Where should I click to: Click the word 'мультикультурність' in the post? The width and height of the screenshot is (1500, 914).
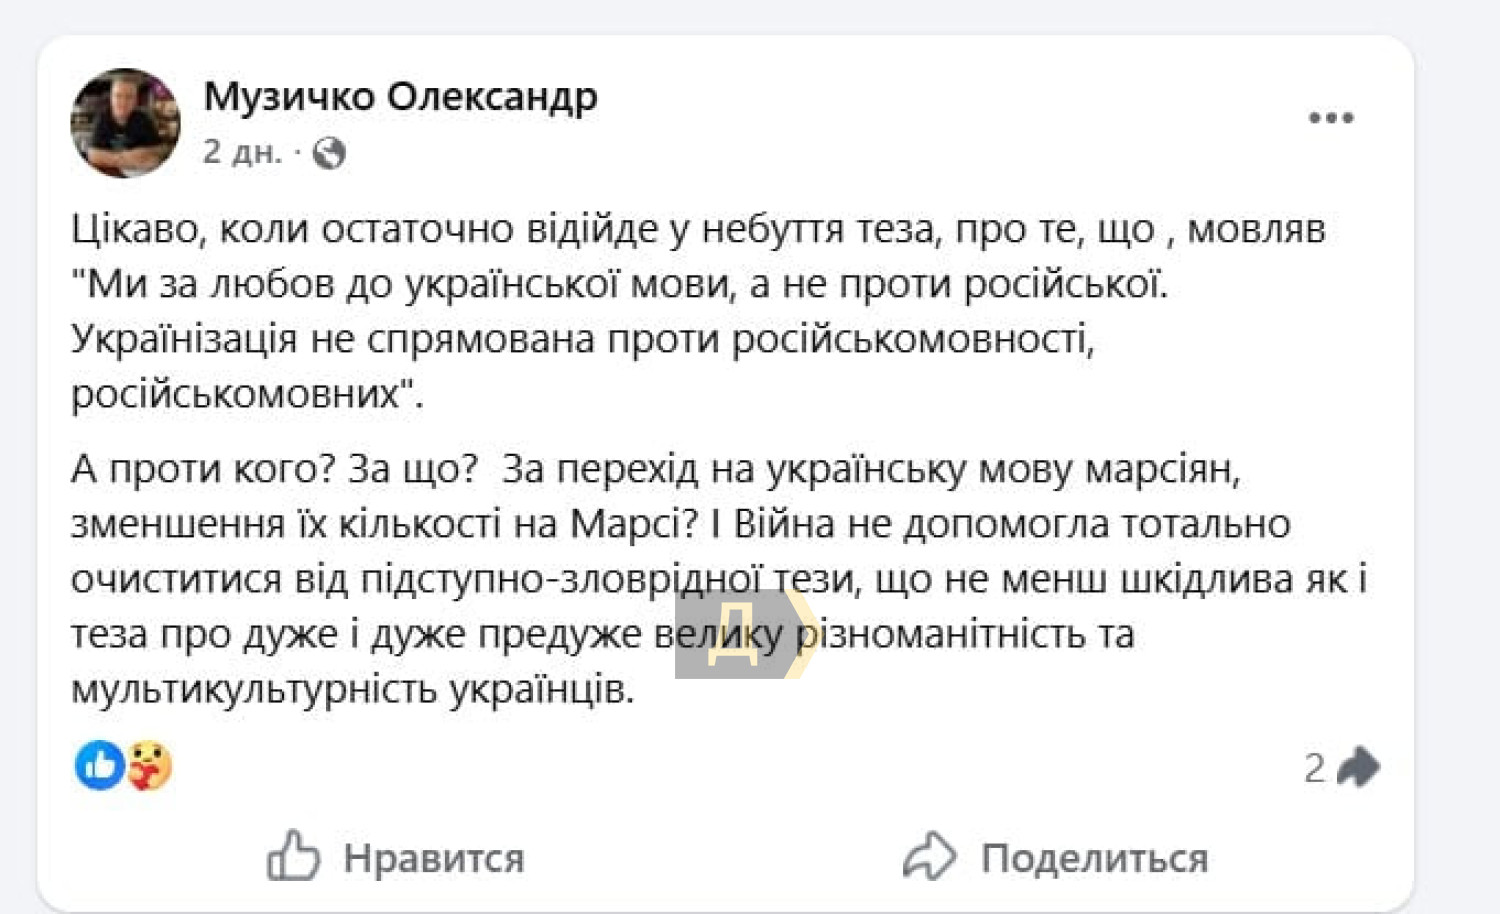254,690
